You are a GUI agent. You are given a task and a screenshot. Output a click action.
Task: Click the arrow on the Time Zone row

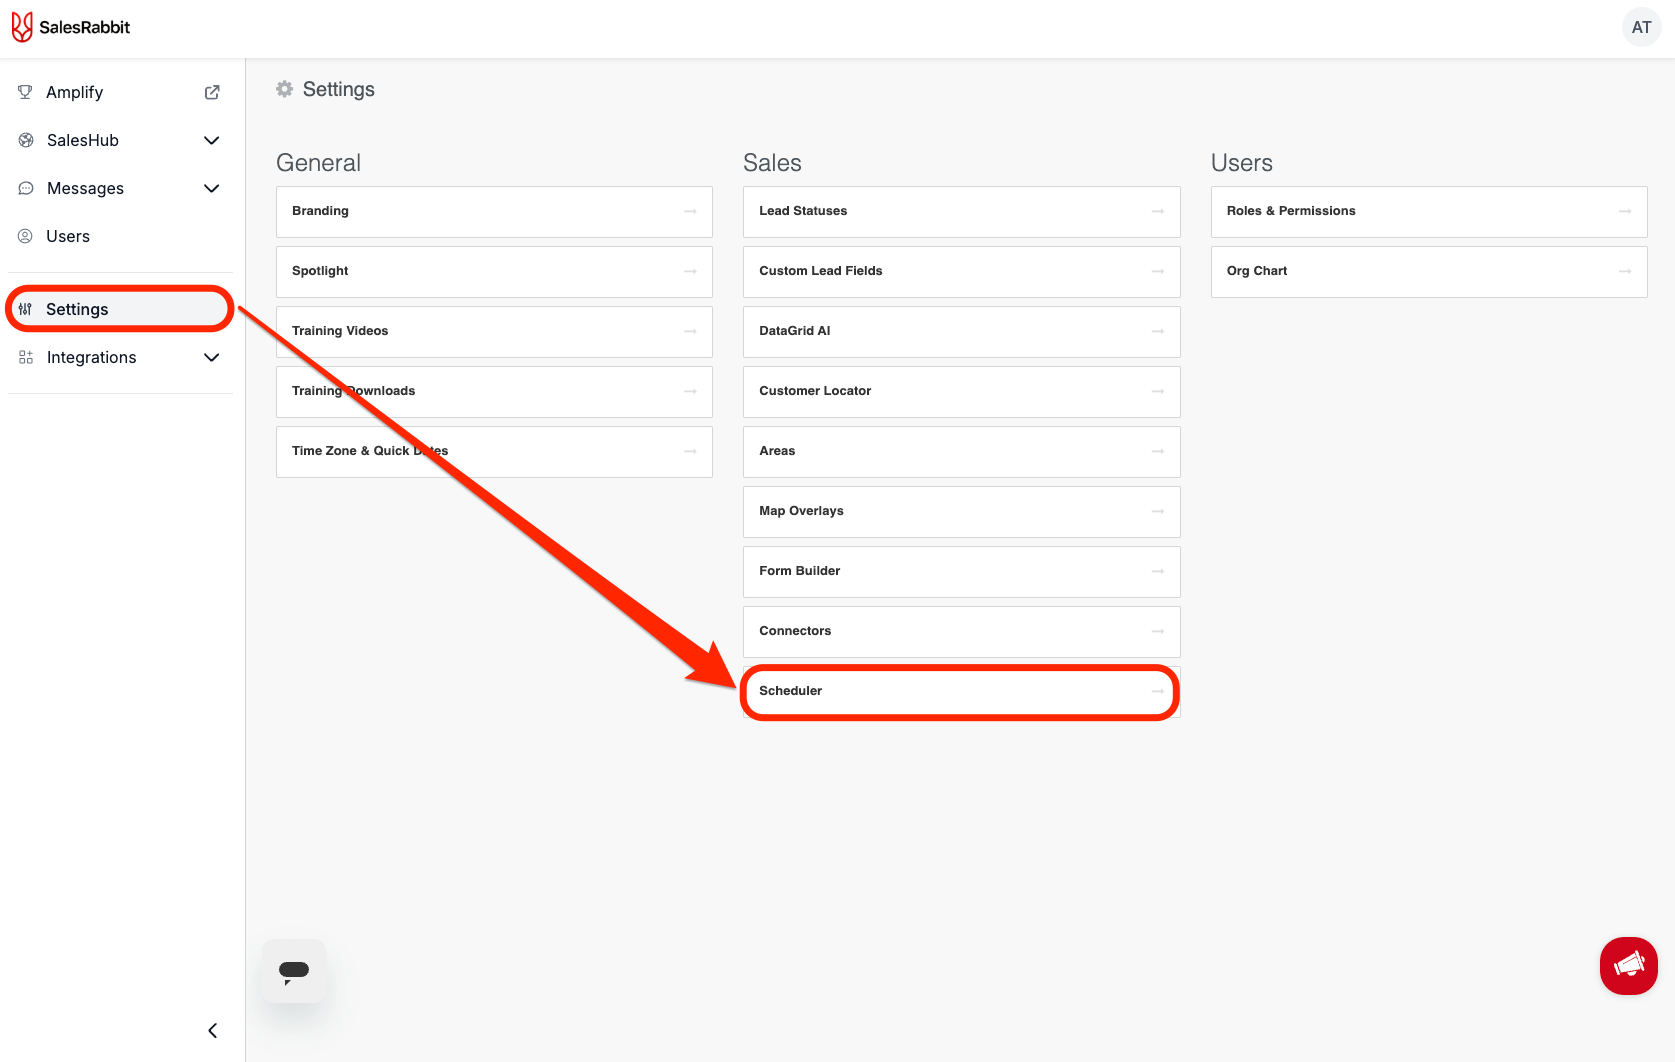click(690, 451)
